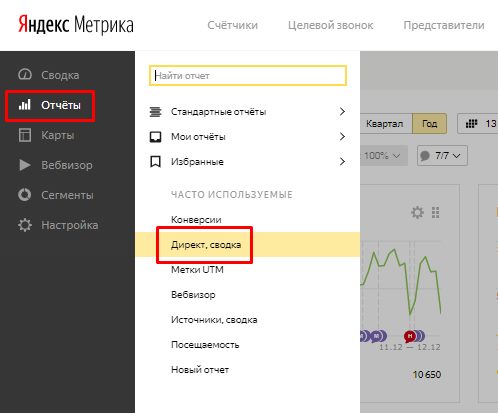Click the Отчёты bar chart icon
Viewport: 498px width, 413px height.
25,105
